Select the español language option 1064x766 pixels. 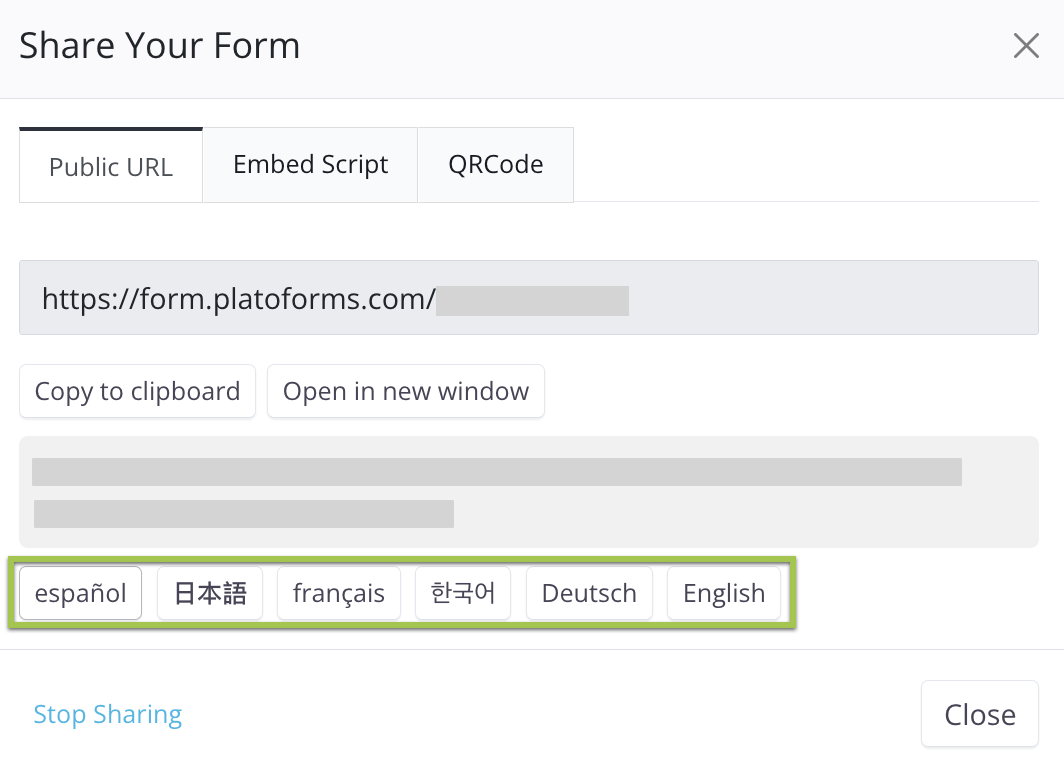pos(79,593)
